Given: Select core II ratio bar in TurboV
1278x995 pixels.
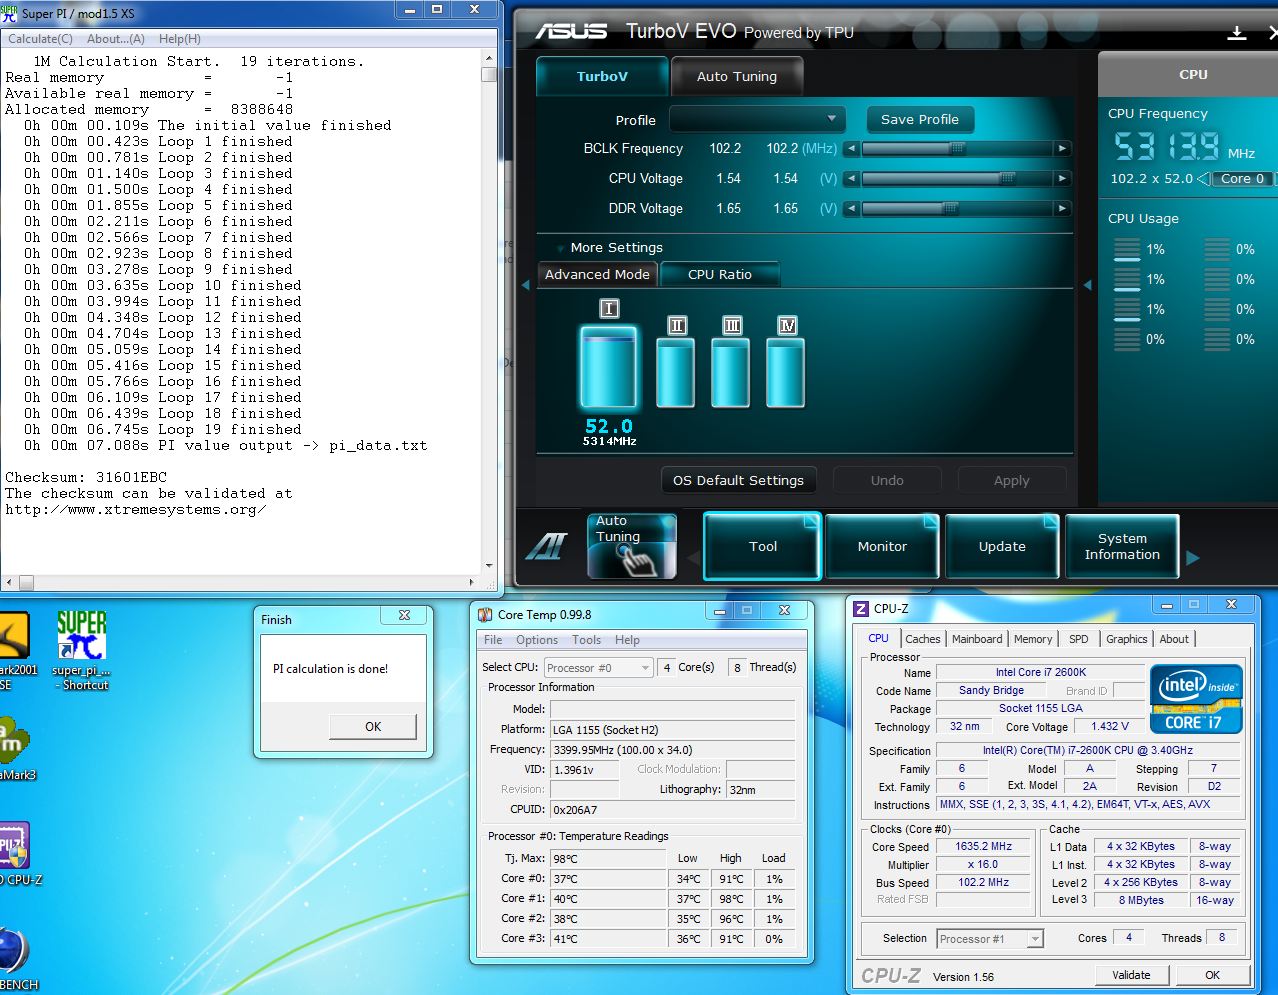Looking at the screenshot, I should 675,372.
